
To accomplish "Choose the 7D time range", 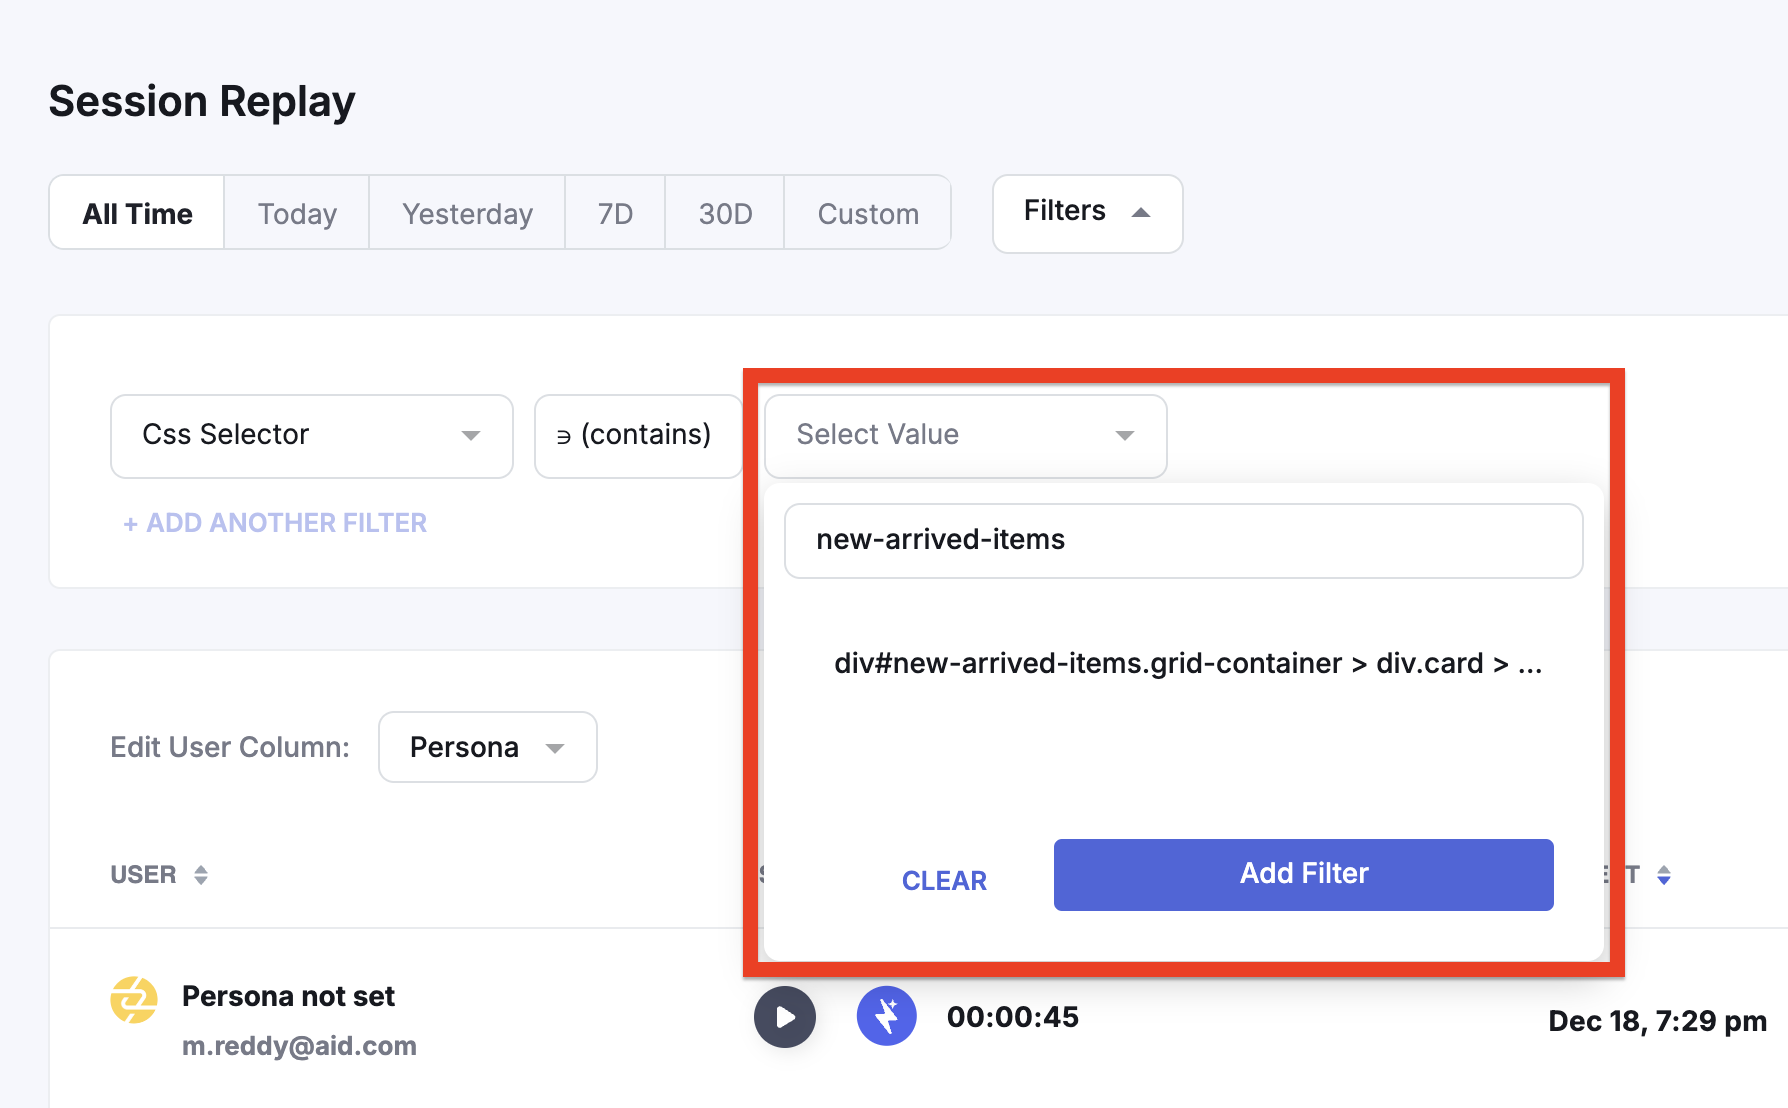I will pos(615,213).
